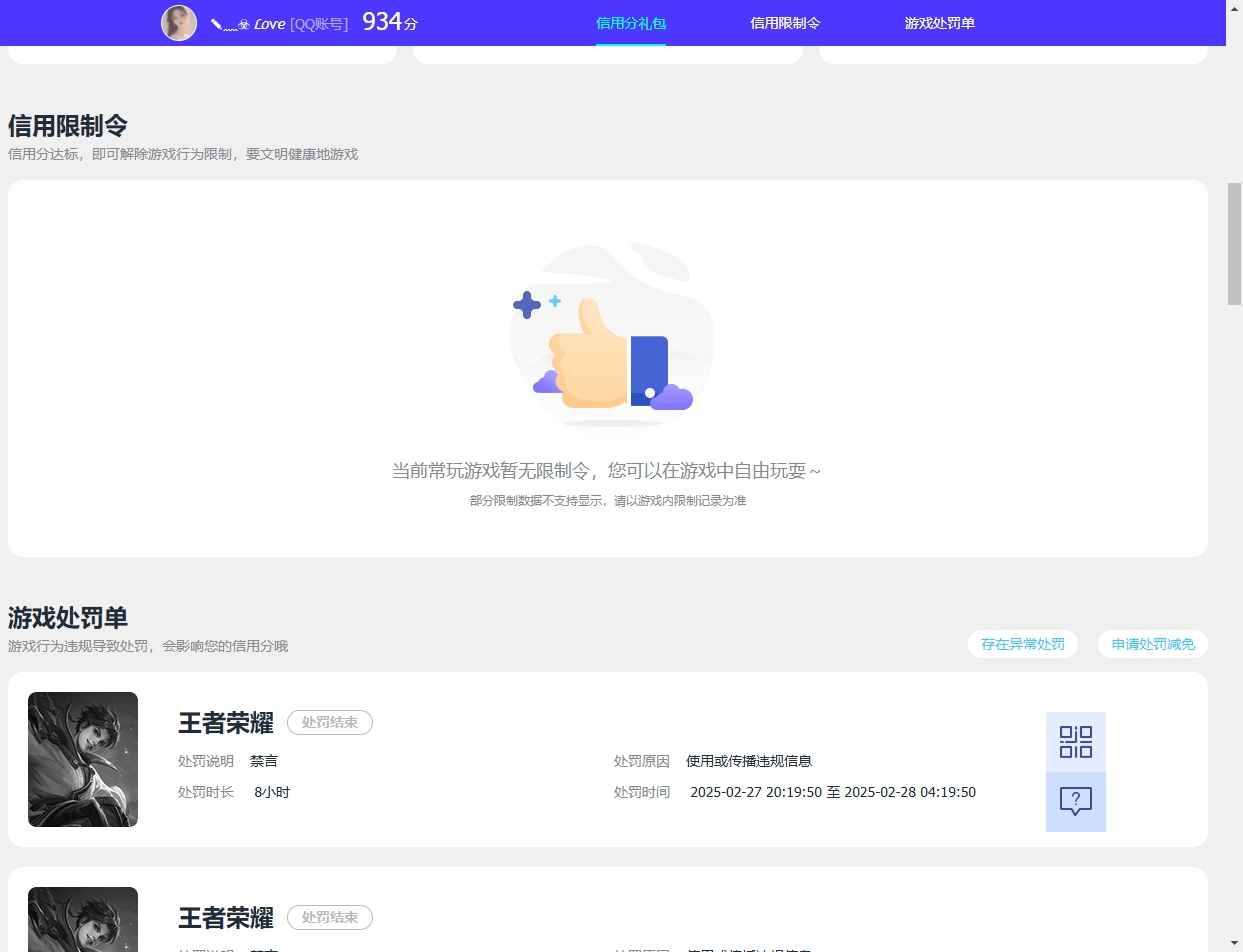Select the currently active 信用分礼包 tab
Viewport: 1243px width, 952px height.
pyautogui.click(x=630, y=22)
